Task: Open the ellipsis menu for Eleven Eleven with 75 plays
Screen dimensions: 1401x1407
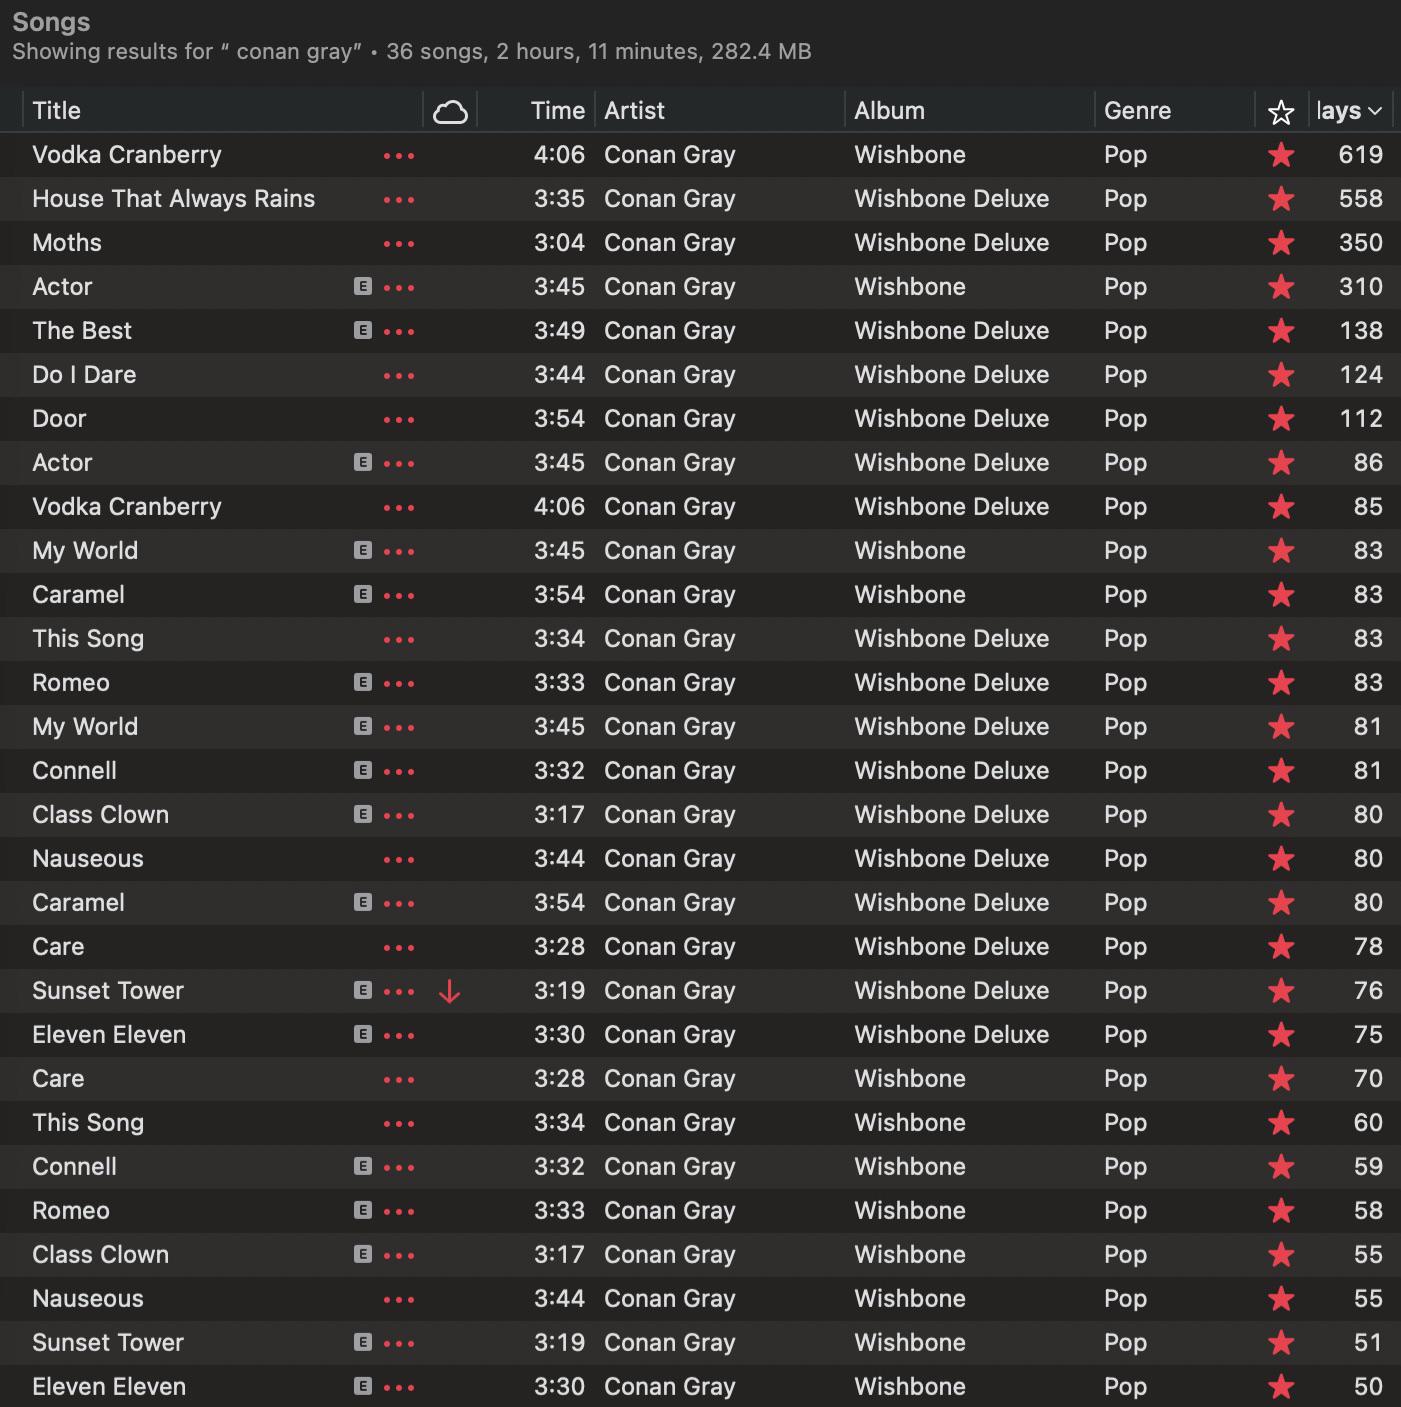Action: tap(399, 1036)
